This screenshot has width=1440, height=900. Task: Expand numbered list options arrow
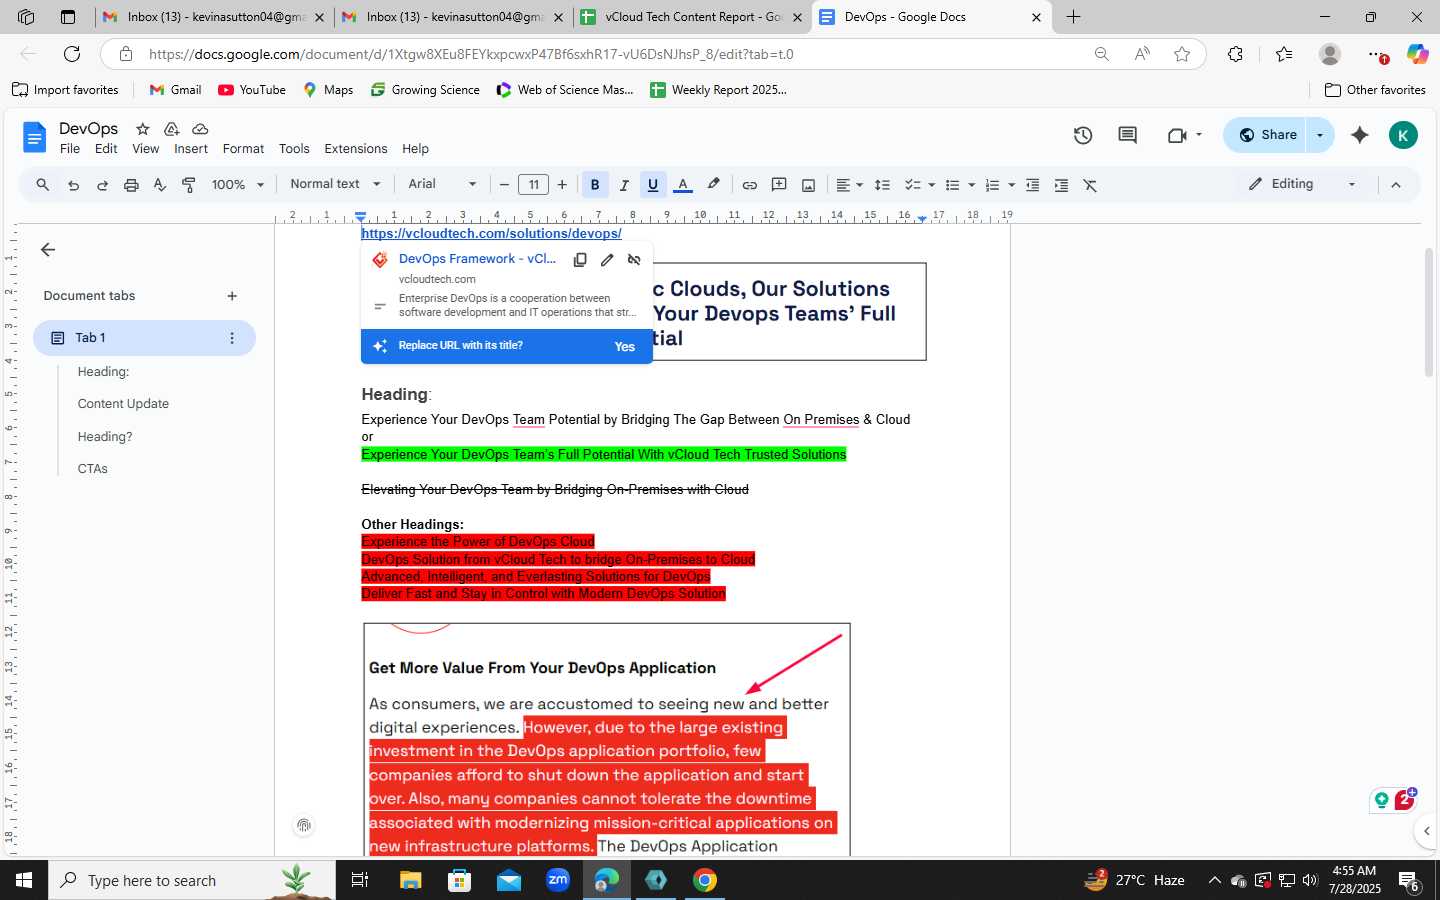tap(1011, 185)
